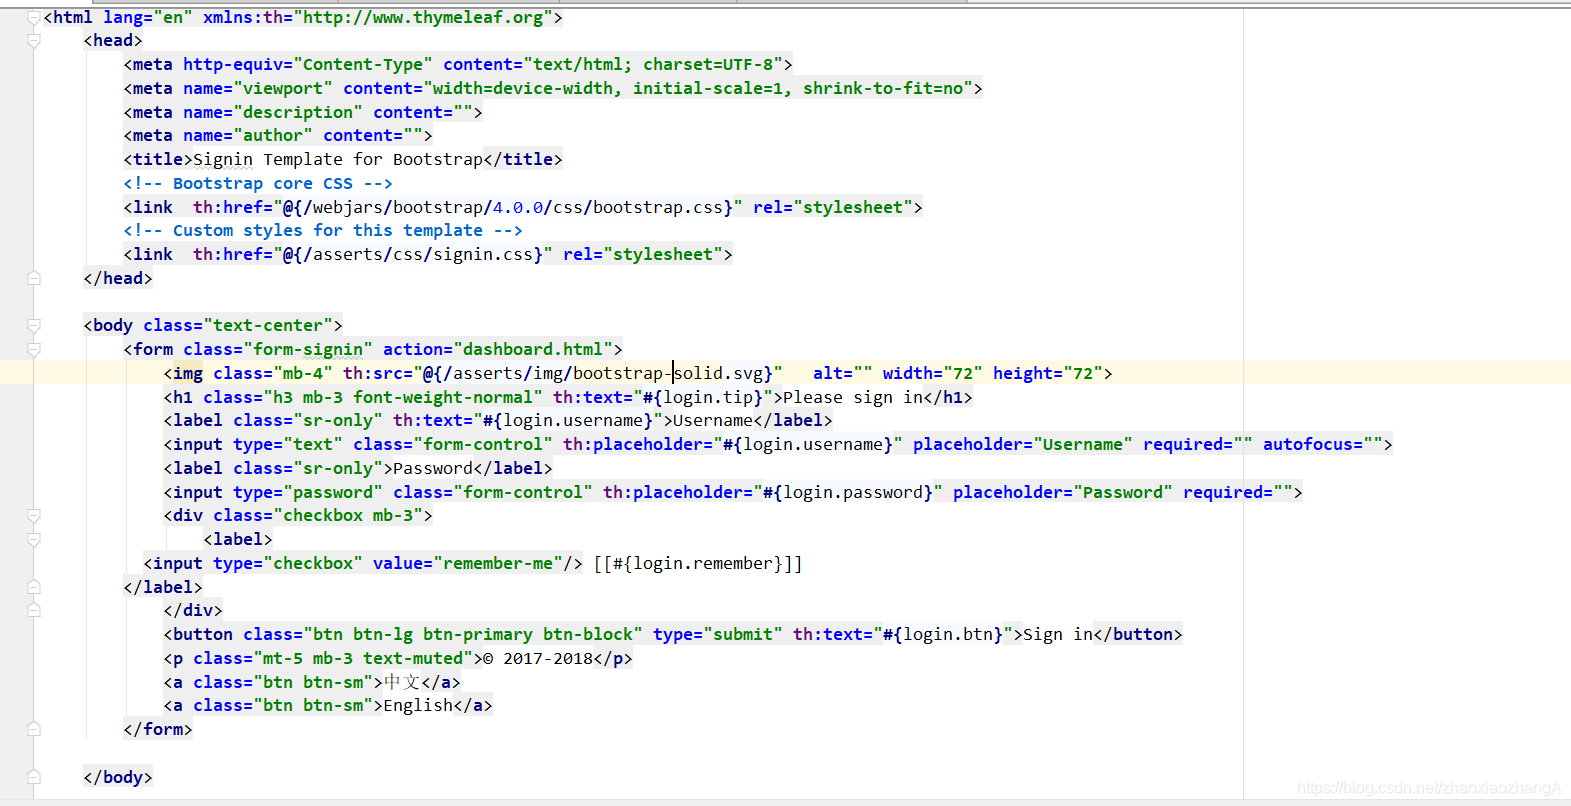The width and height of the screenshot is (1571, 806).
Task: Click title text "Signin Template for Bootstrap"
Action: tap(338, 159)
